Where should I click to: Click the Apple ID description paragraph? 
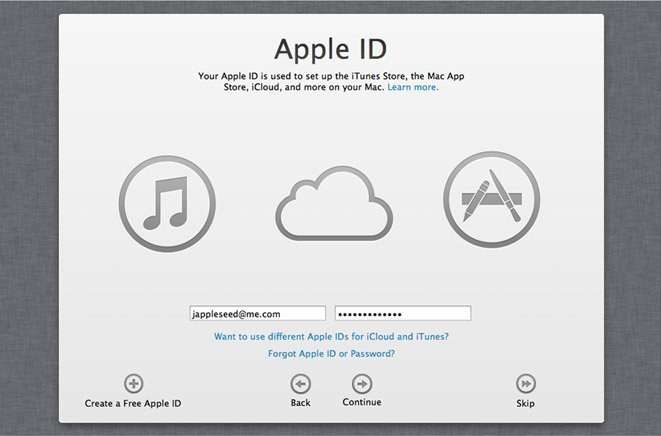coord(320,81)
